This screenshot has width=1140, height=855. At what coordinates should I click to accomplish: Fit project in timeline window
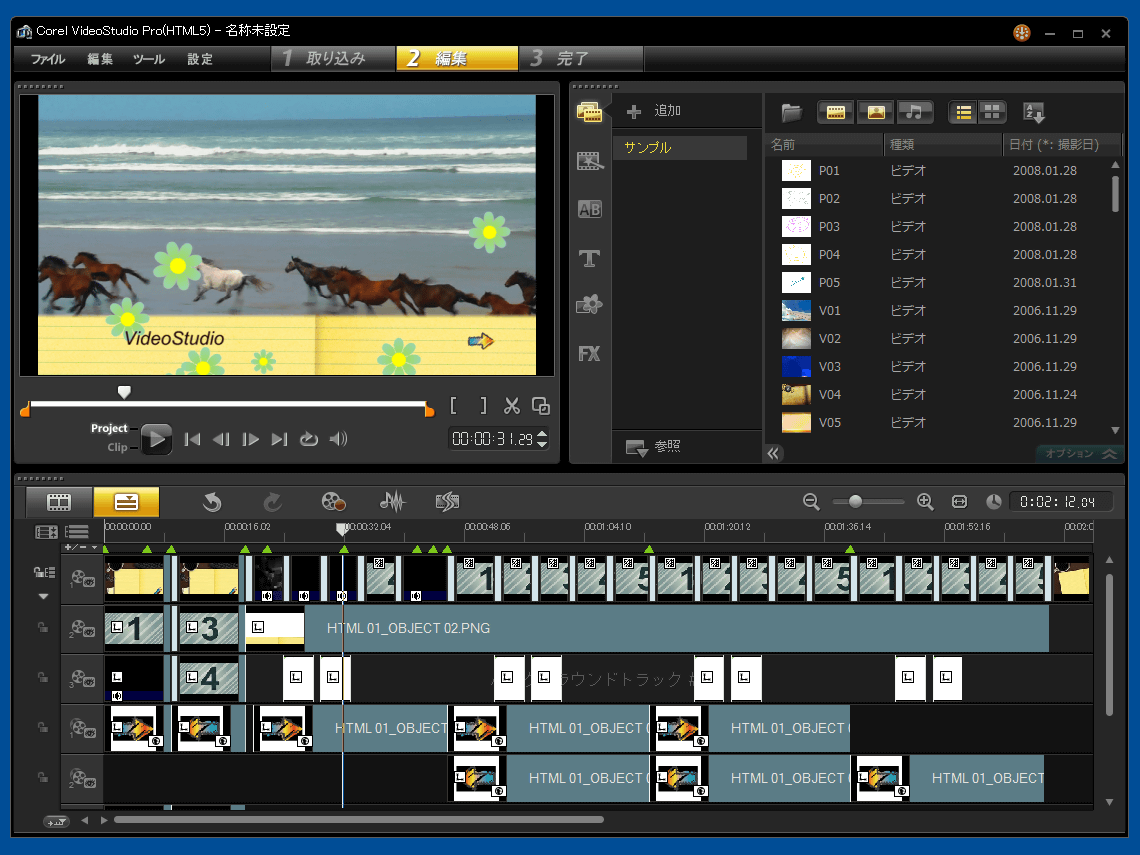pyautogui.click(x=959, y=502)
